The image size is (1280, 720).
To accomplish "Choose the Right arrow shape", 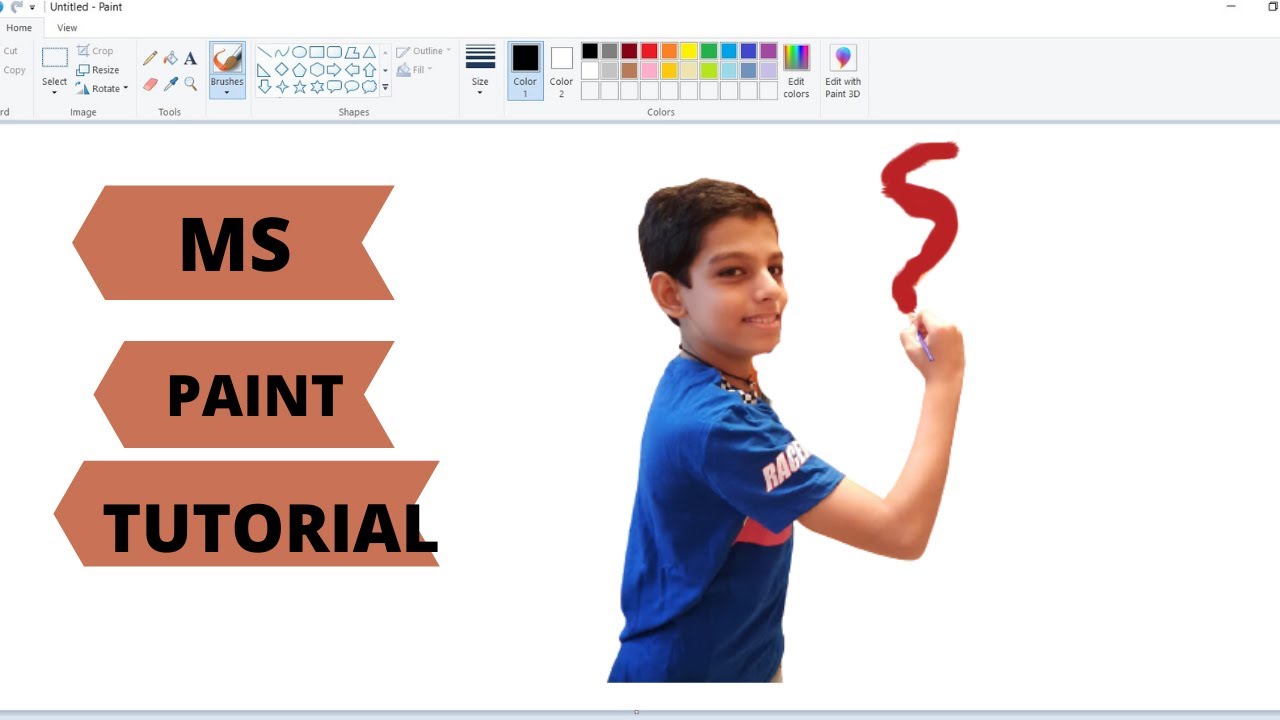I will pos(334,70).
